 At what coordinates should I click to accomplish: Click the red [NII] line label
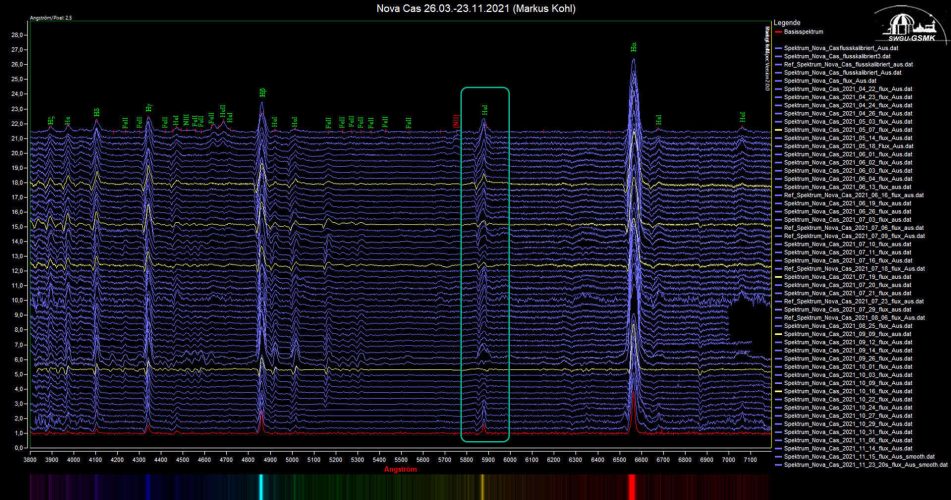pyautogui.click(x=455, y=120)
